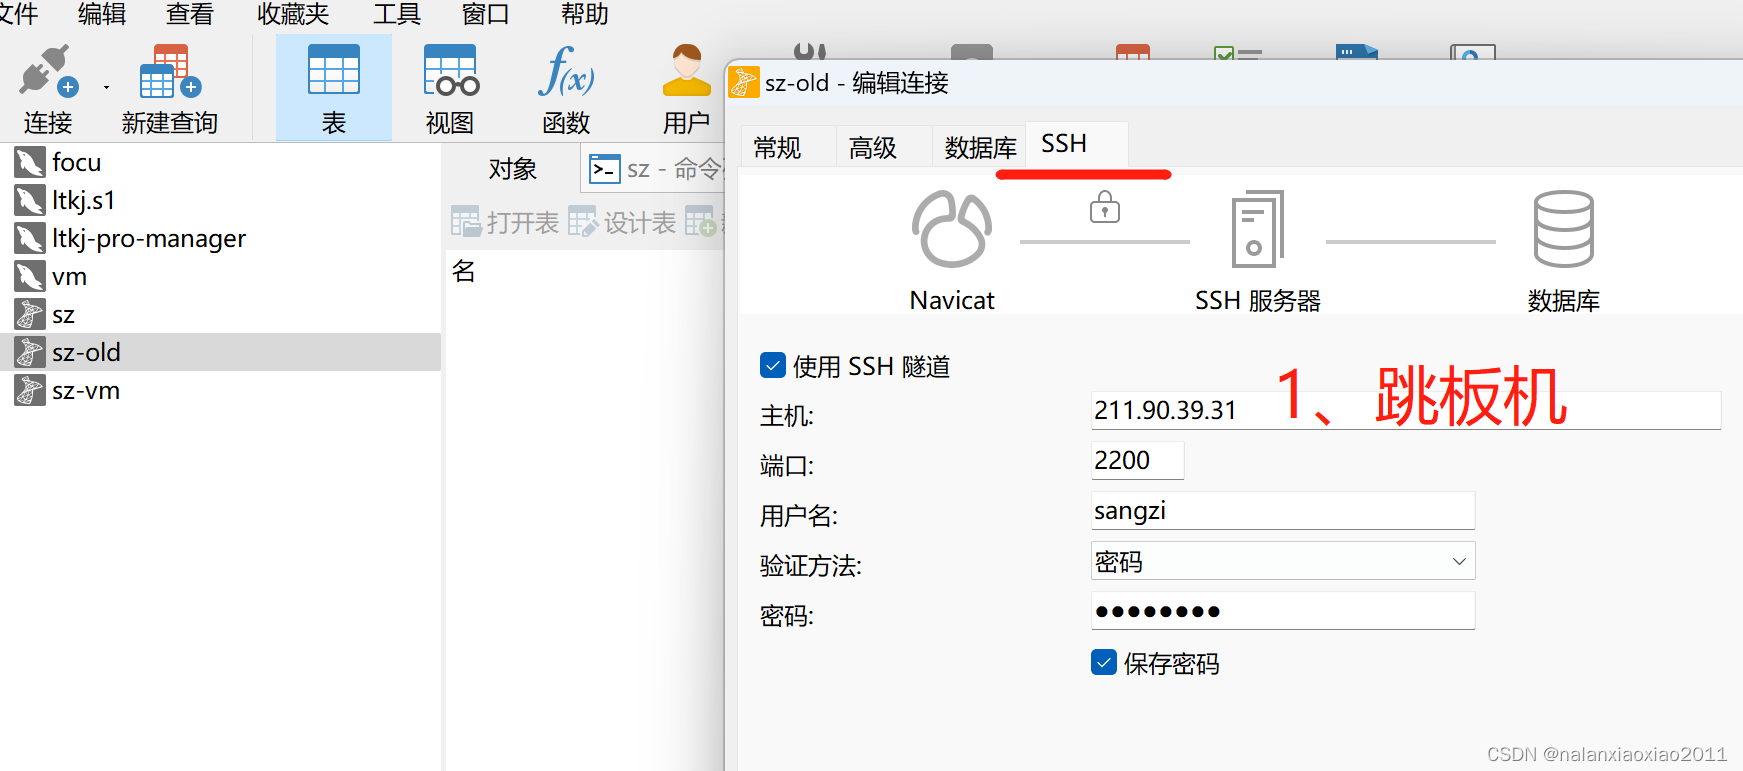Image resolution: width=1743 pixels, height=771 pixels.
Task: Click the 新建查询 (New Query) icon
Action: (x=170, y=72)
